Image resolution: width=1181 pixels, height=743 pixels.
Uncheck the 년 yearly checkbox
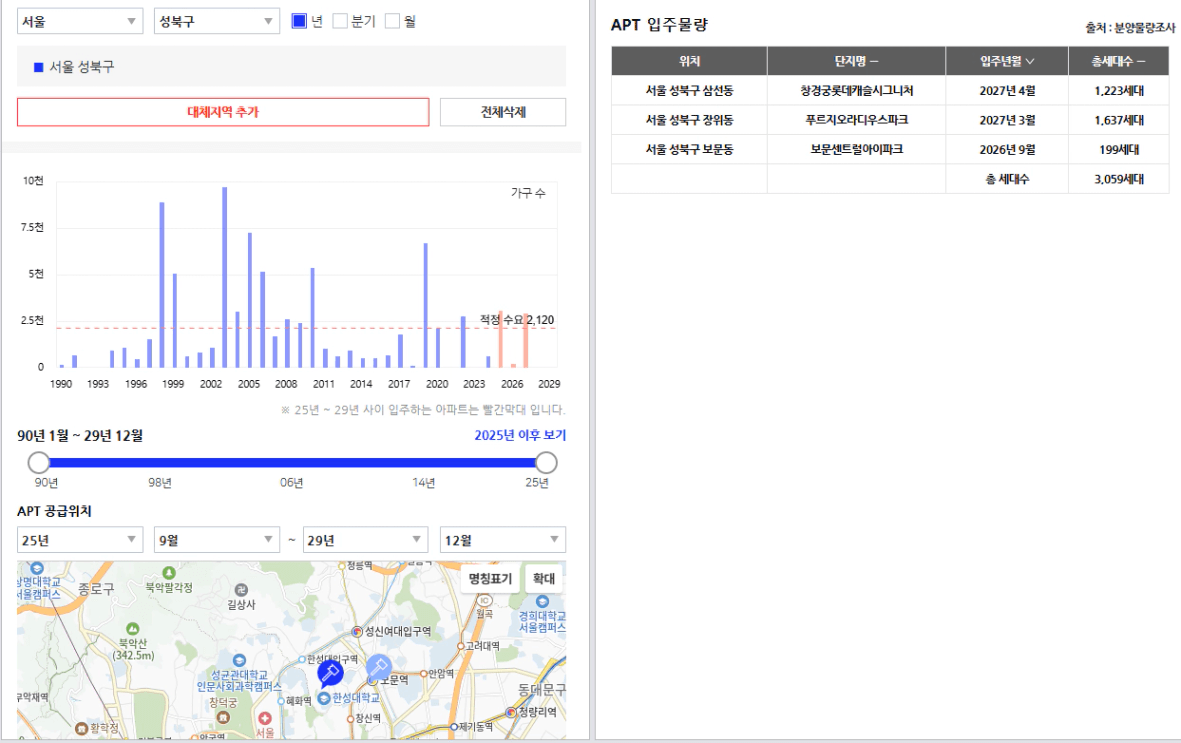(299, 21)
